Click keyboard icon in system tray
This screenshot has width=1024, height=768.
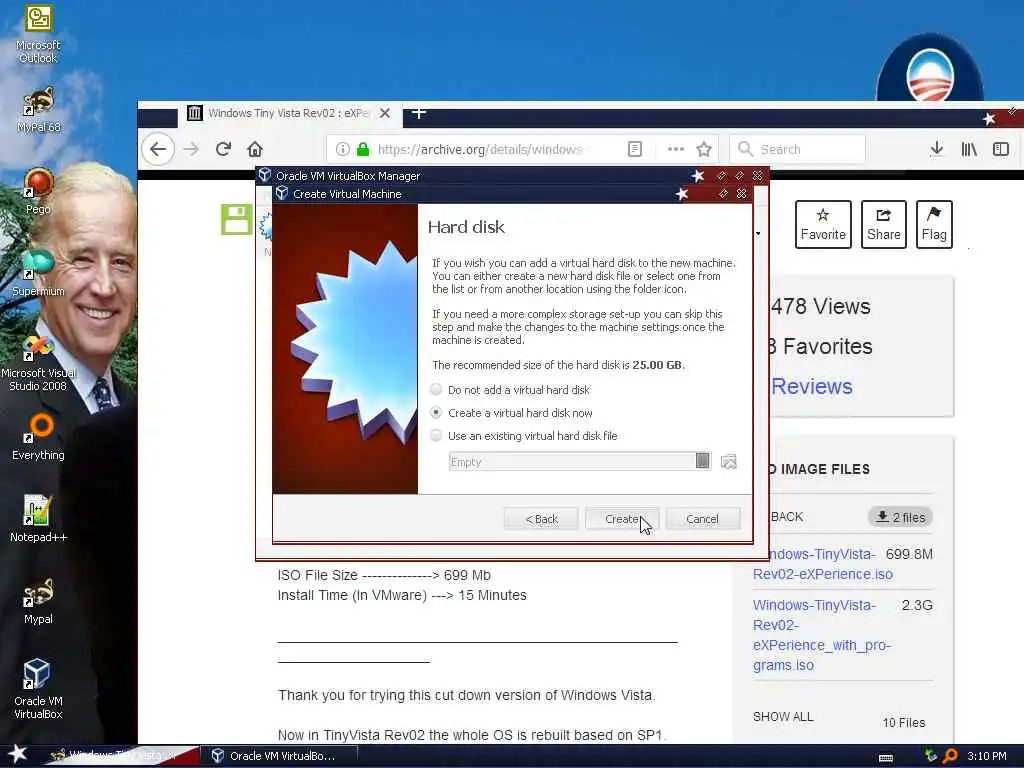coord(886,757)
